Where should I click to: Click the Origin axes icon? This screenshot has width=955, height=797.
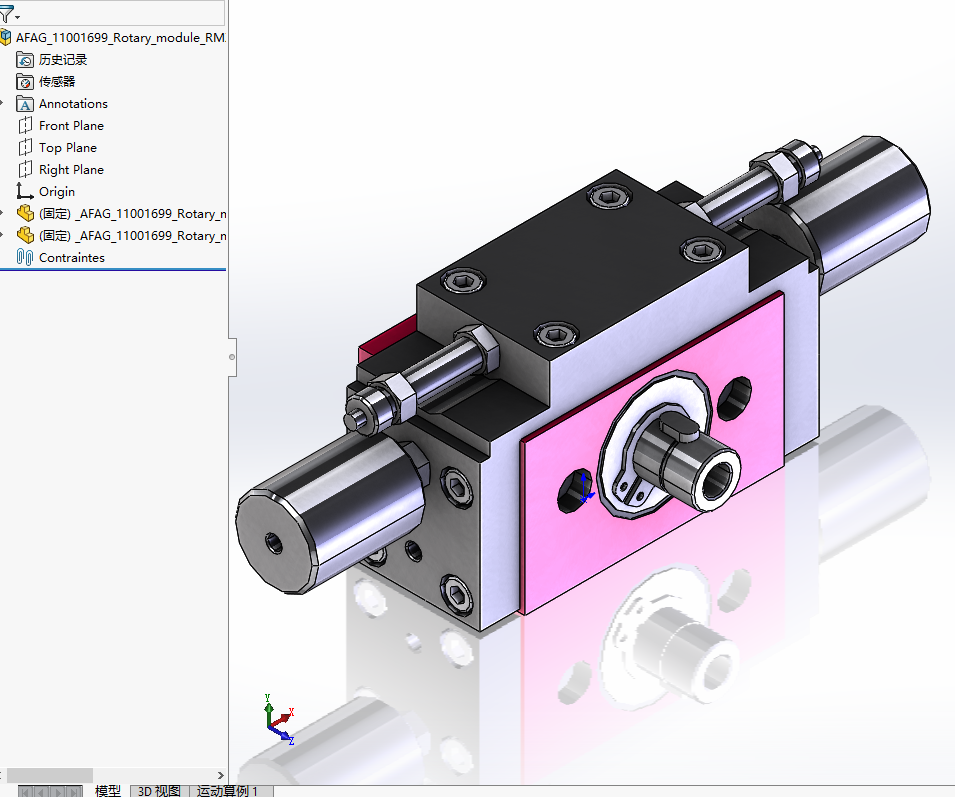[24, 191]
